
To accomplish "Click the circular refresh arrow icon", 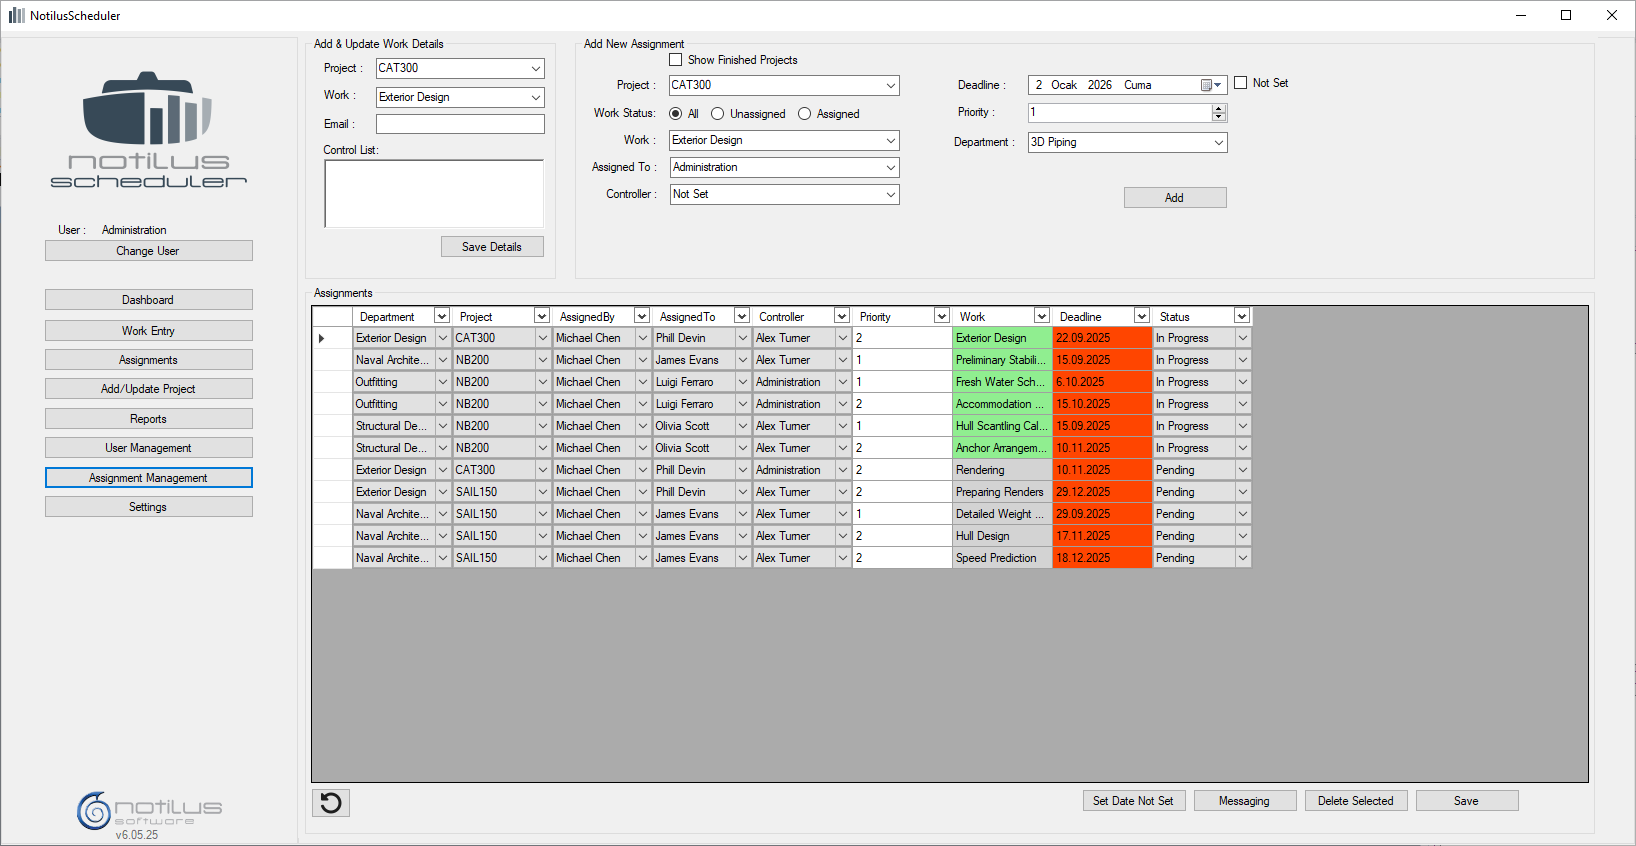I will click(331, 803).
